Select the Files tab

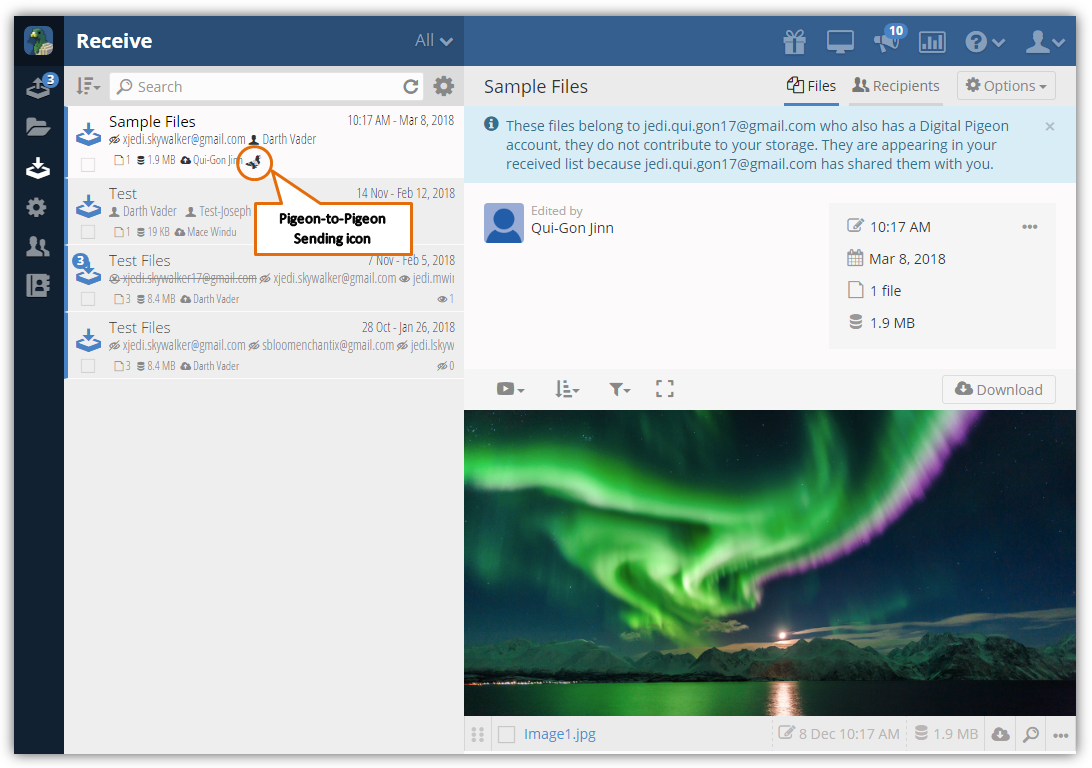click(x=811, y=86)
